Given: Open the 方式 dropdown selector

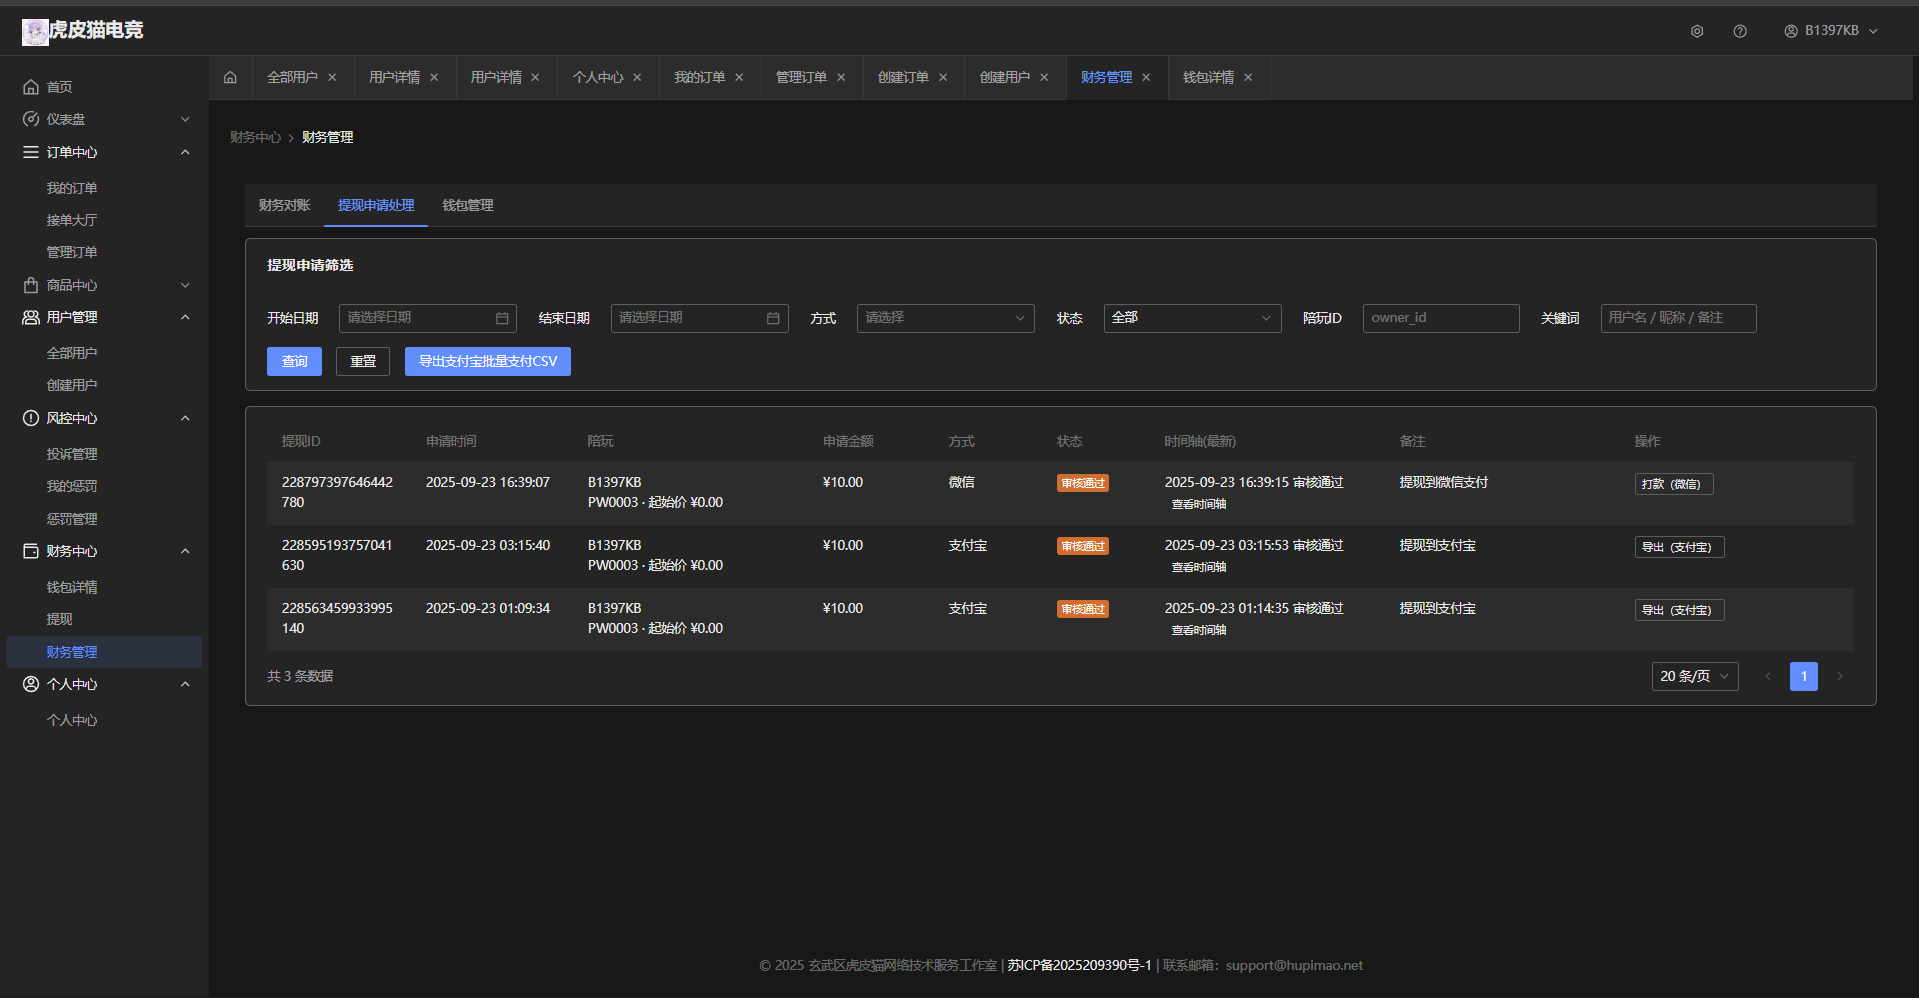Looking at the screenshot, I should click(x=945, y=318).
